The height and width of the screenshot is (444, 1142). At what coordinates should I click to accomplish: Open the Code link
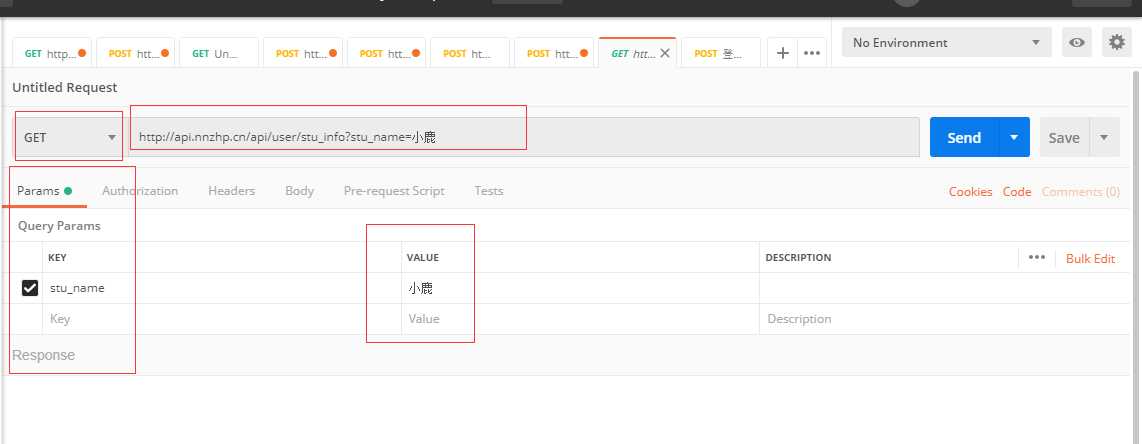1017,191
